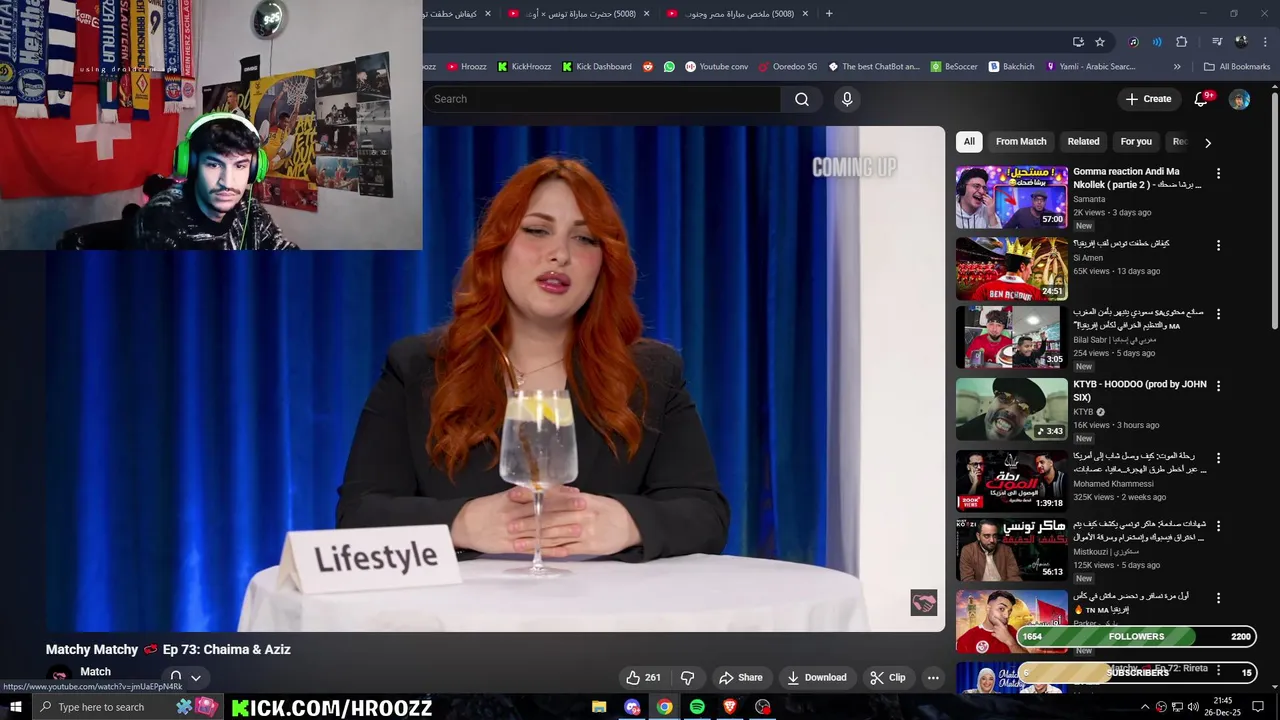The image size is (1280, 720).
Task: Click the Share button
Action: coord(741,677)
